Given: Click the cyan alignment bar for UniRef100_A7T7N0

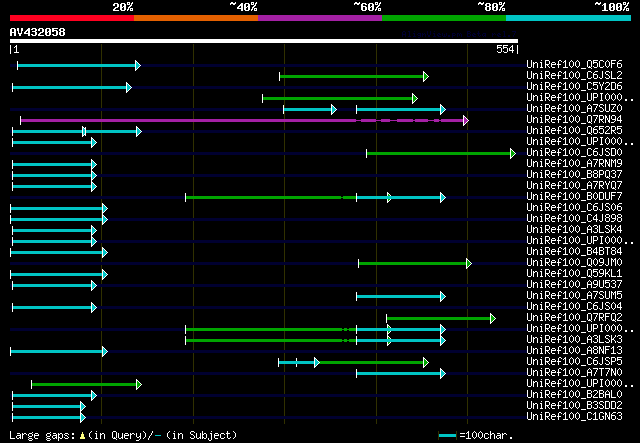Looking at the screenshot, I should point(401,374).
